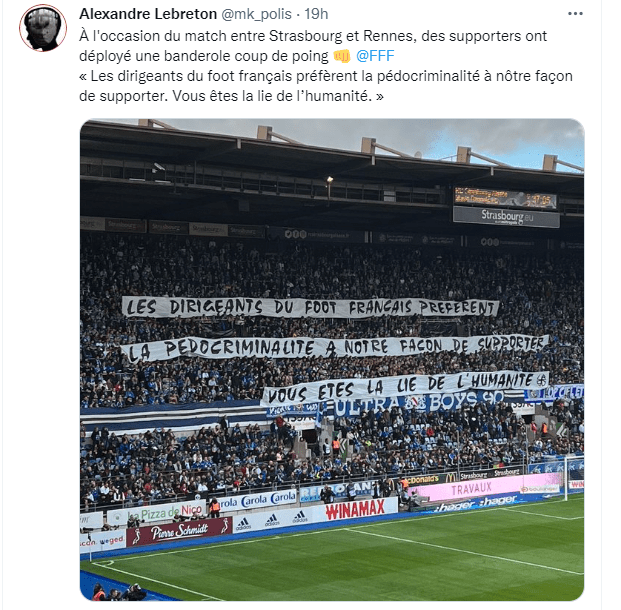This screenshot has width=621, height=610.
Task: Click the pink TRAVAUX ad board in photo
Action: click(485, 488)
